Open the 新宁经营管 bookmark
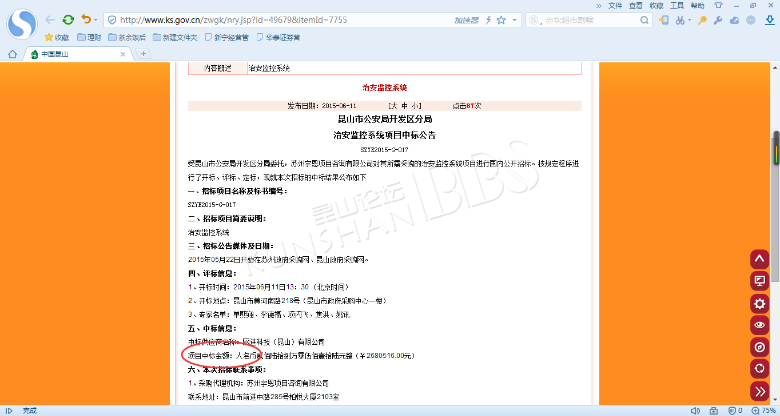The width and height of the screenshot is (780, 416). (227, 37)
